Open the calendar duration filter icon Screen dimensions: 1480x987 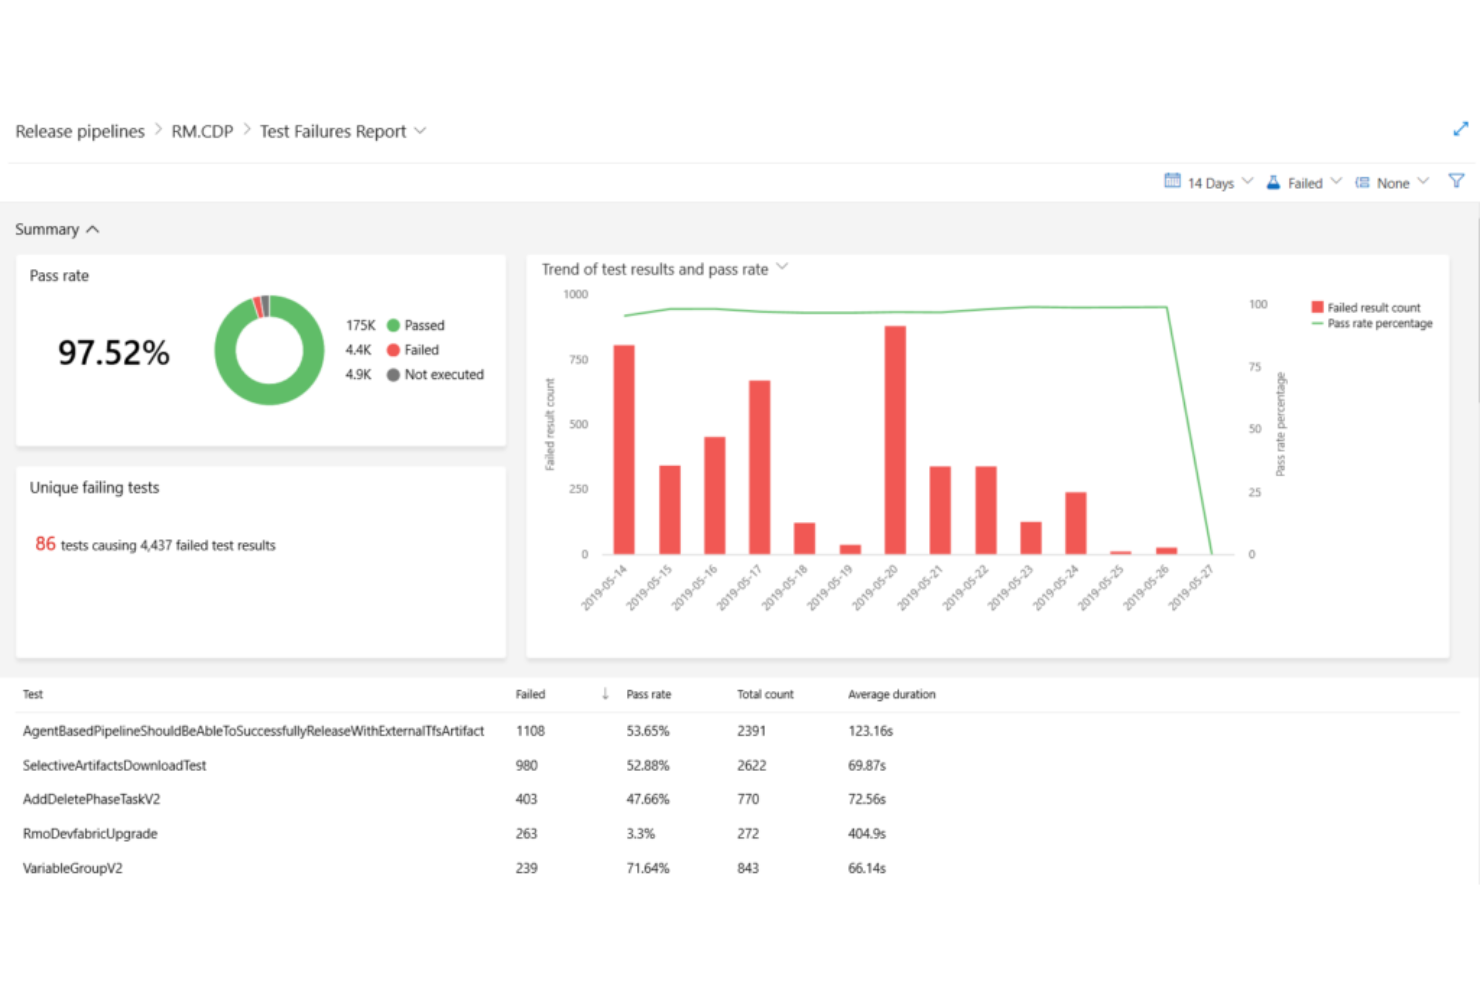1172,181
